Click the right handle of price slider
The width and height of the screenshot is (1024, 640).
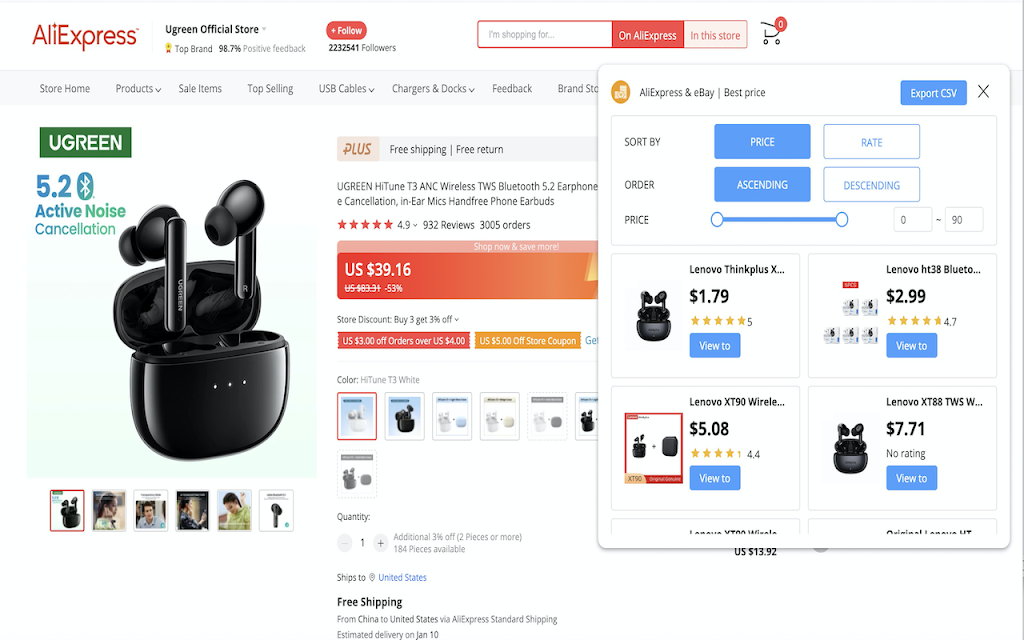click(842, 219)
